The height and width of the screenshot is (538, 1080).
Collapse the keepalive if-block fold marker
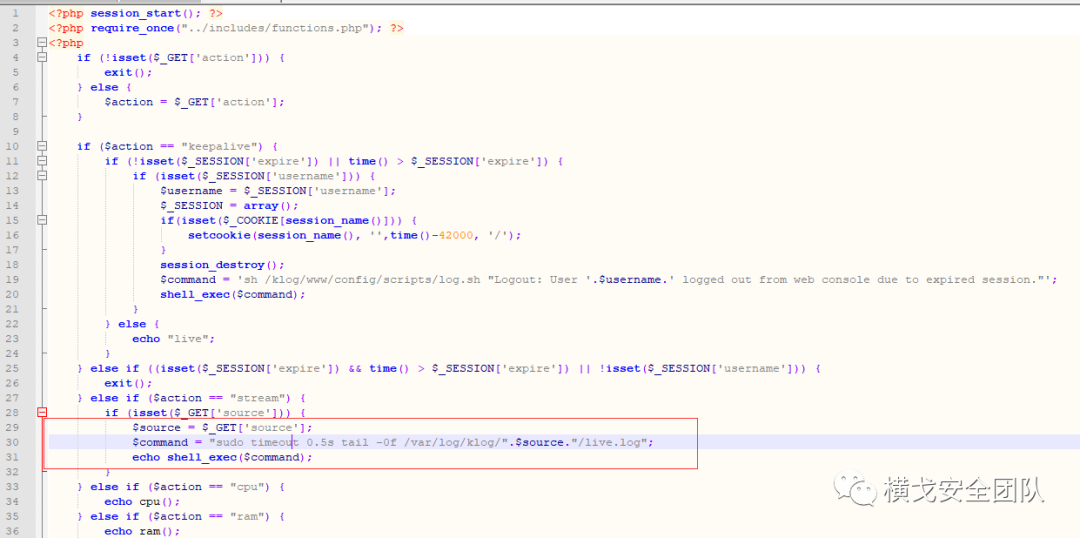click(x=42, y=146)
